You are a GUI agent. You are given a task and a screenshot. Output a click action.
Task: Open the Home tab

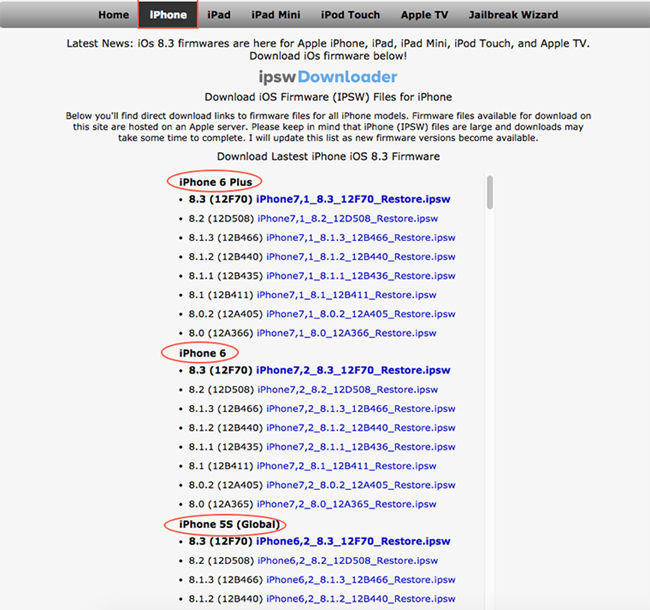click(113, 15)
